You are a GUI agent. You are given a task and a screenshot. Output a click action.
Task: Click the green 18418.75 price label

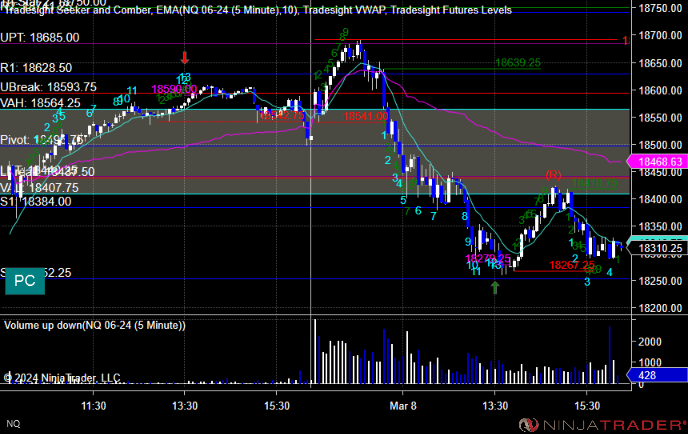tap(595, 183)
